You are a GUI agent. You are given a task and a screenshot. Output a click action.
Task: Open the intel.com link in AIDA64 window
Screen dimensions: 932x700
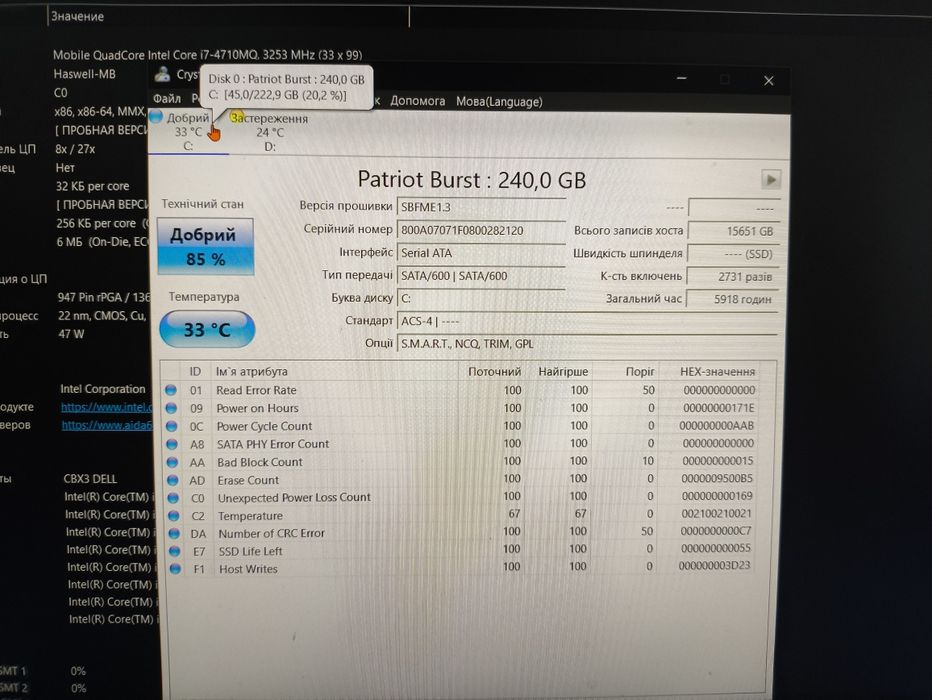tap(106, 407)
